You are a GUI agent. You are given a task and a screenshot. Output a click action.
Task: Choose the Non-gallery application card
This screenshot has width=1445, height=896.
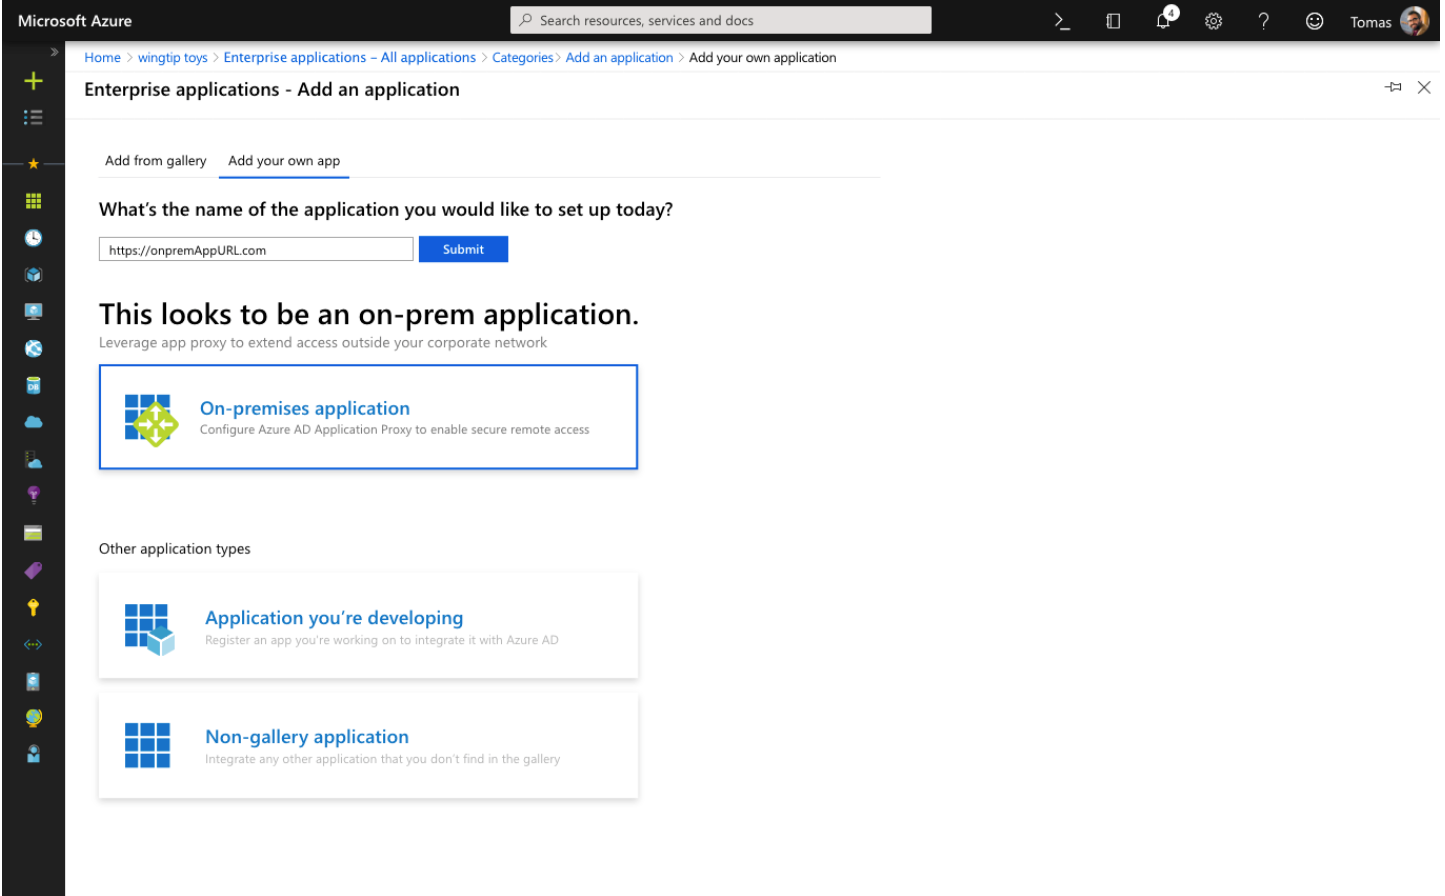[x=368, y=746]
